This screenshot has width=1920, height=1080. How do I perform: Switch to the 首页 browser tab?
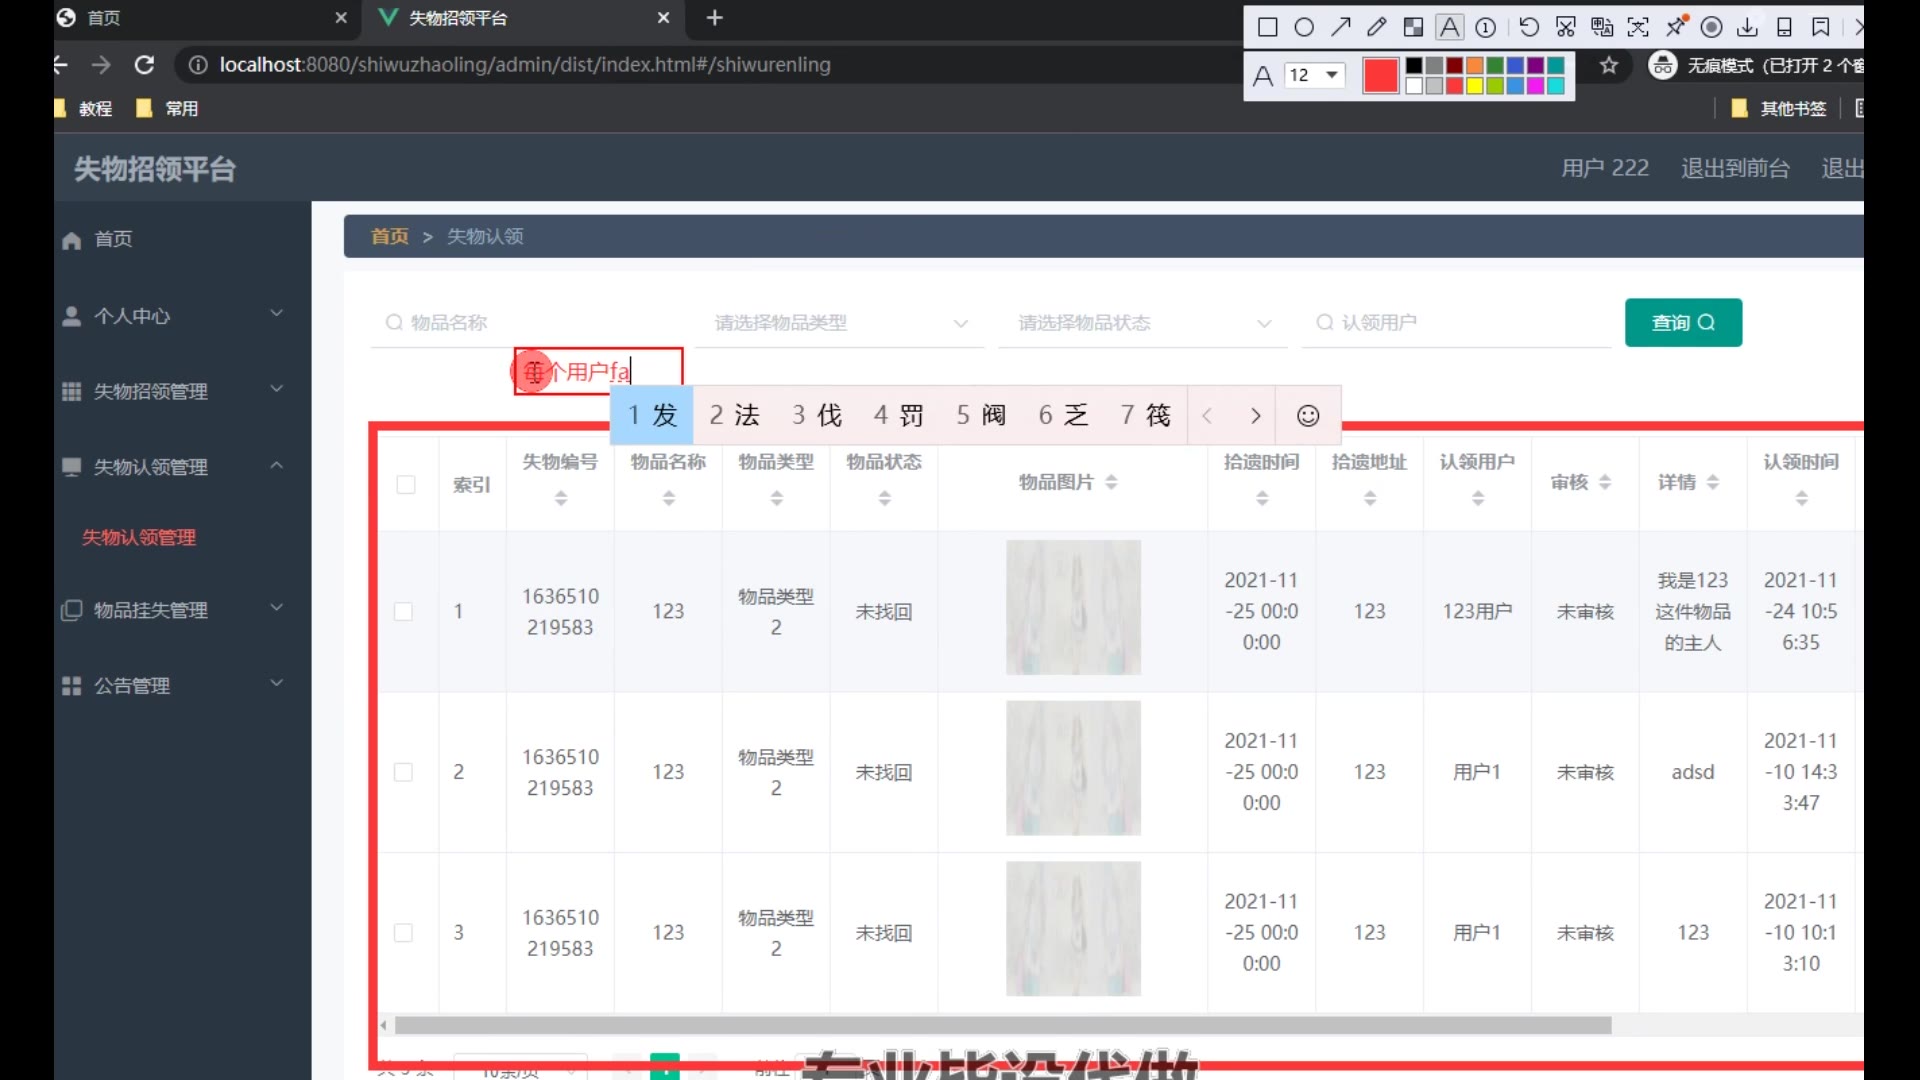200,18
